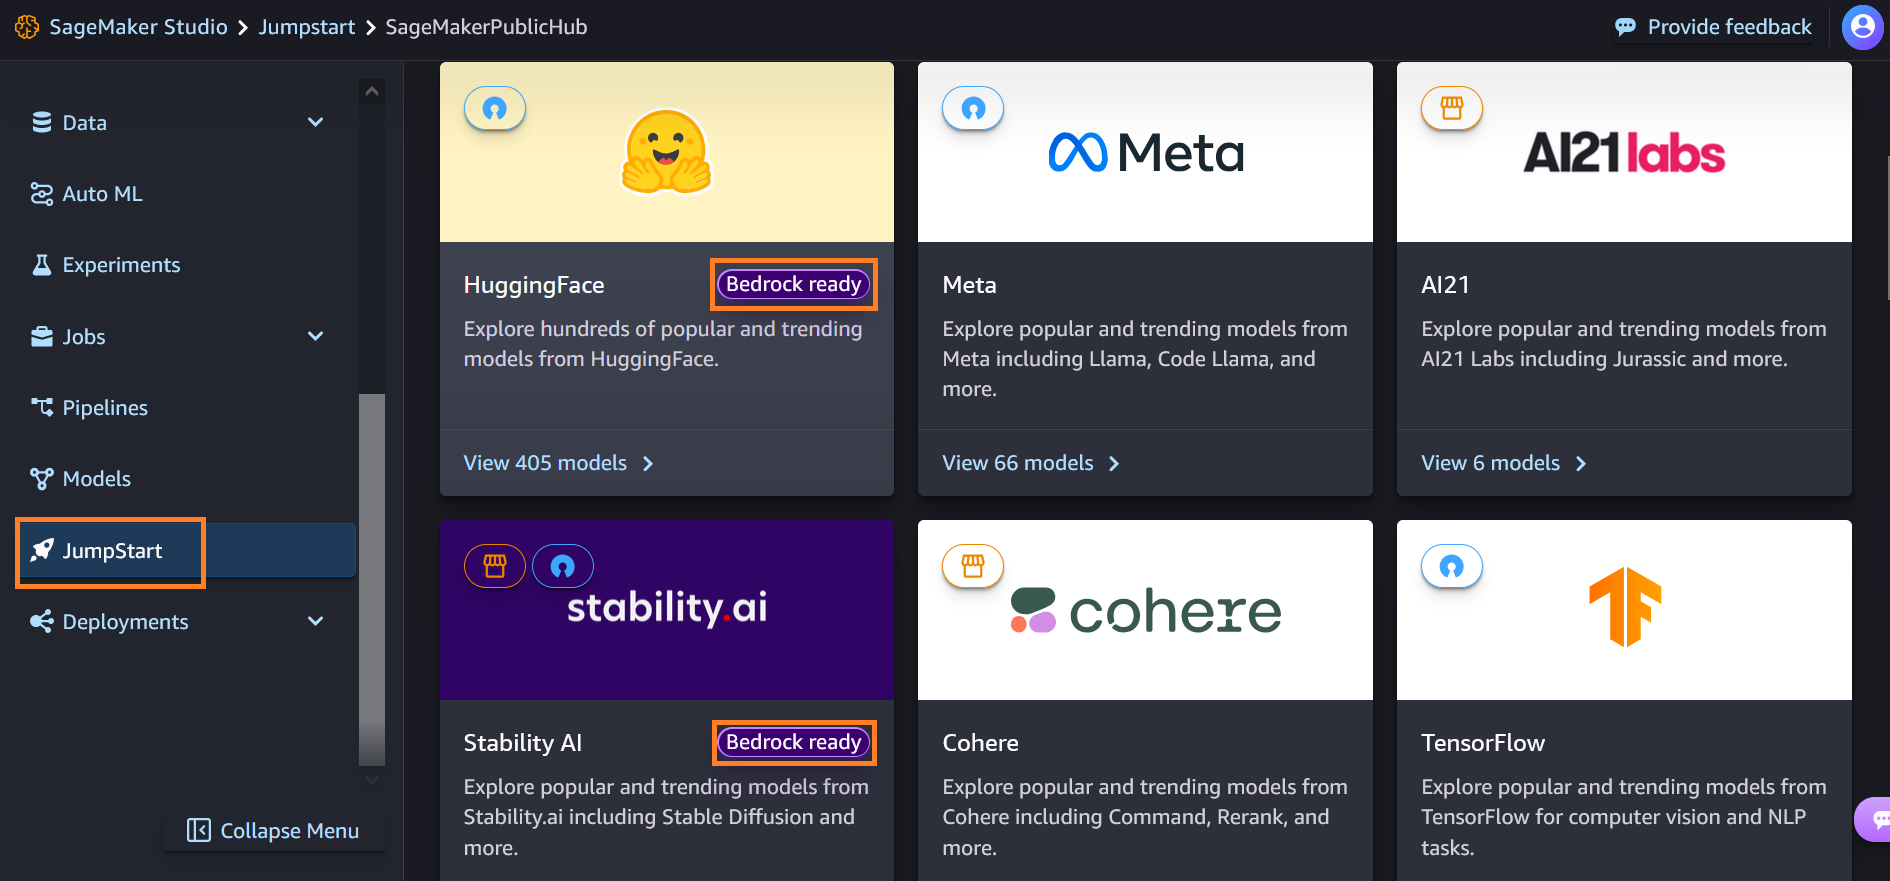Click the sidebar scrollbar up arrow
The width and height of the screenshot is (1890, 881).
click(x=372, y=91)
